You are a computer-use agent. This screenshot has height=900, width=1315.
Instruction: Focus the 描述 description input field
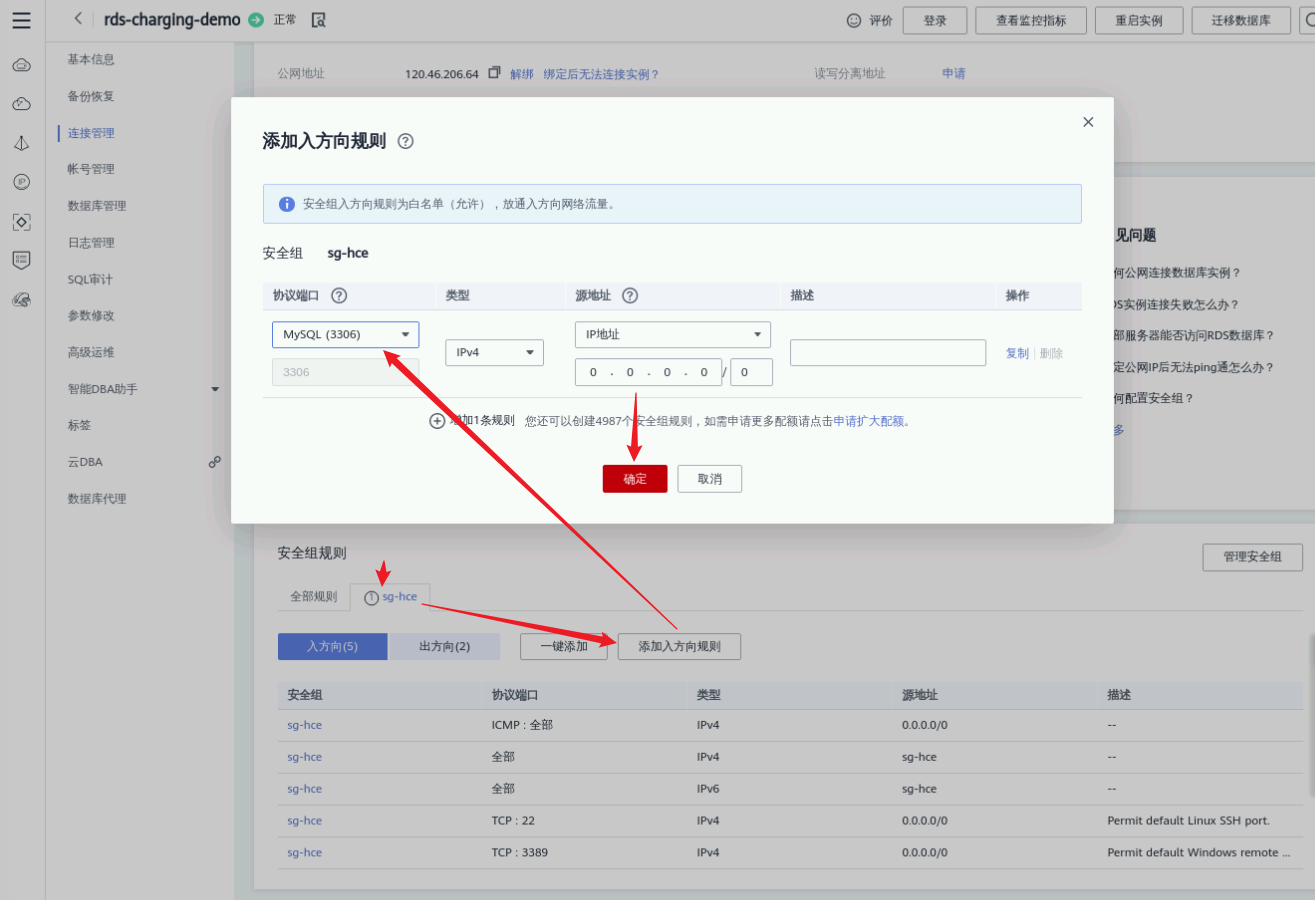[888, 353]
